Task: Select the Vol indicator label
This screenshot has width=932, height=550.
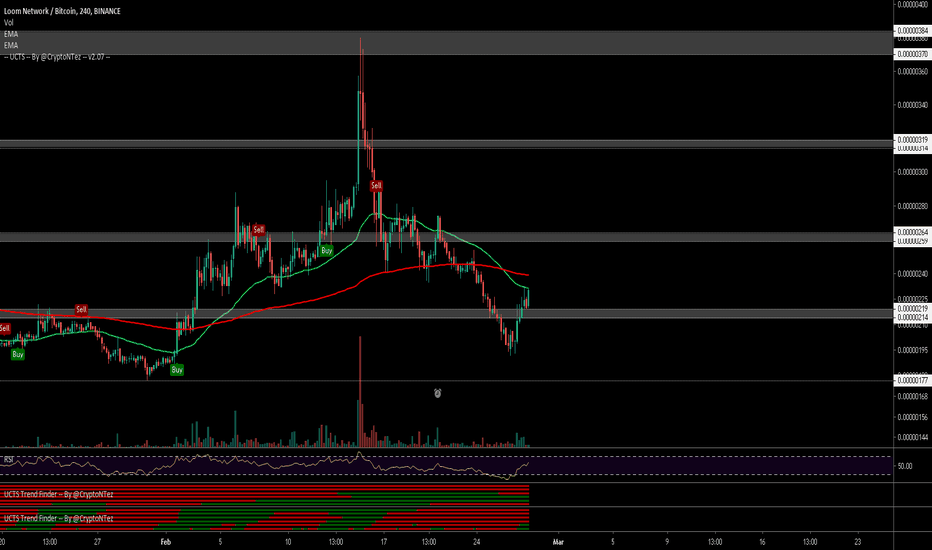Action: click(x=8, y=23)
